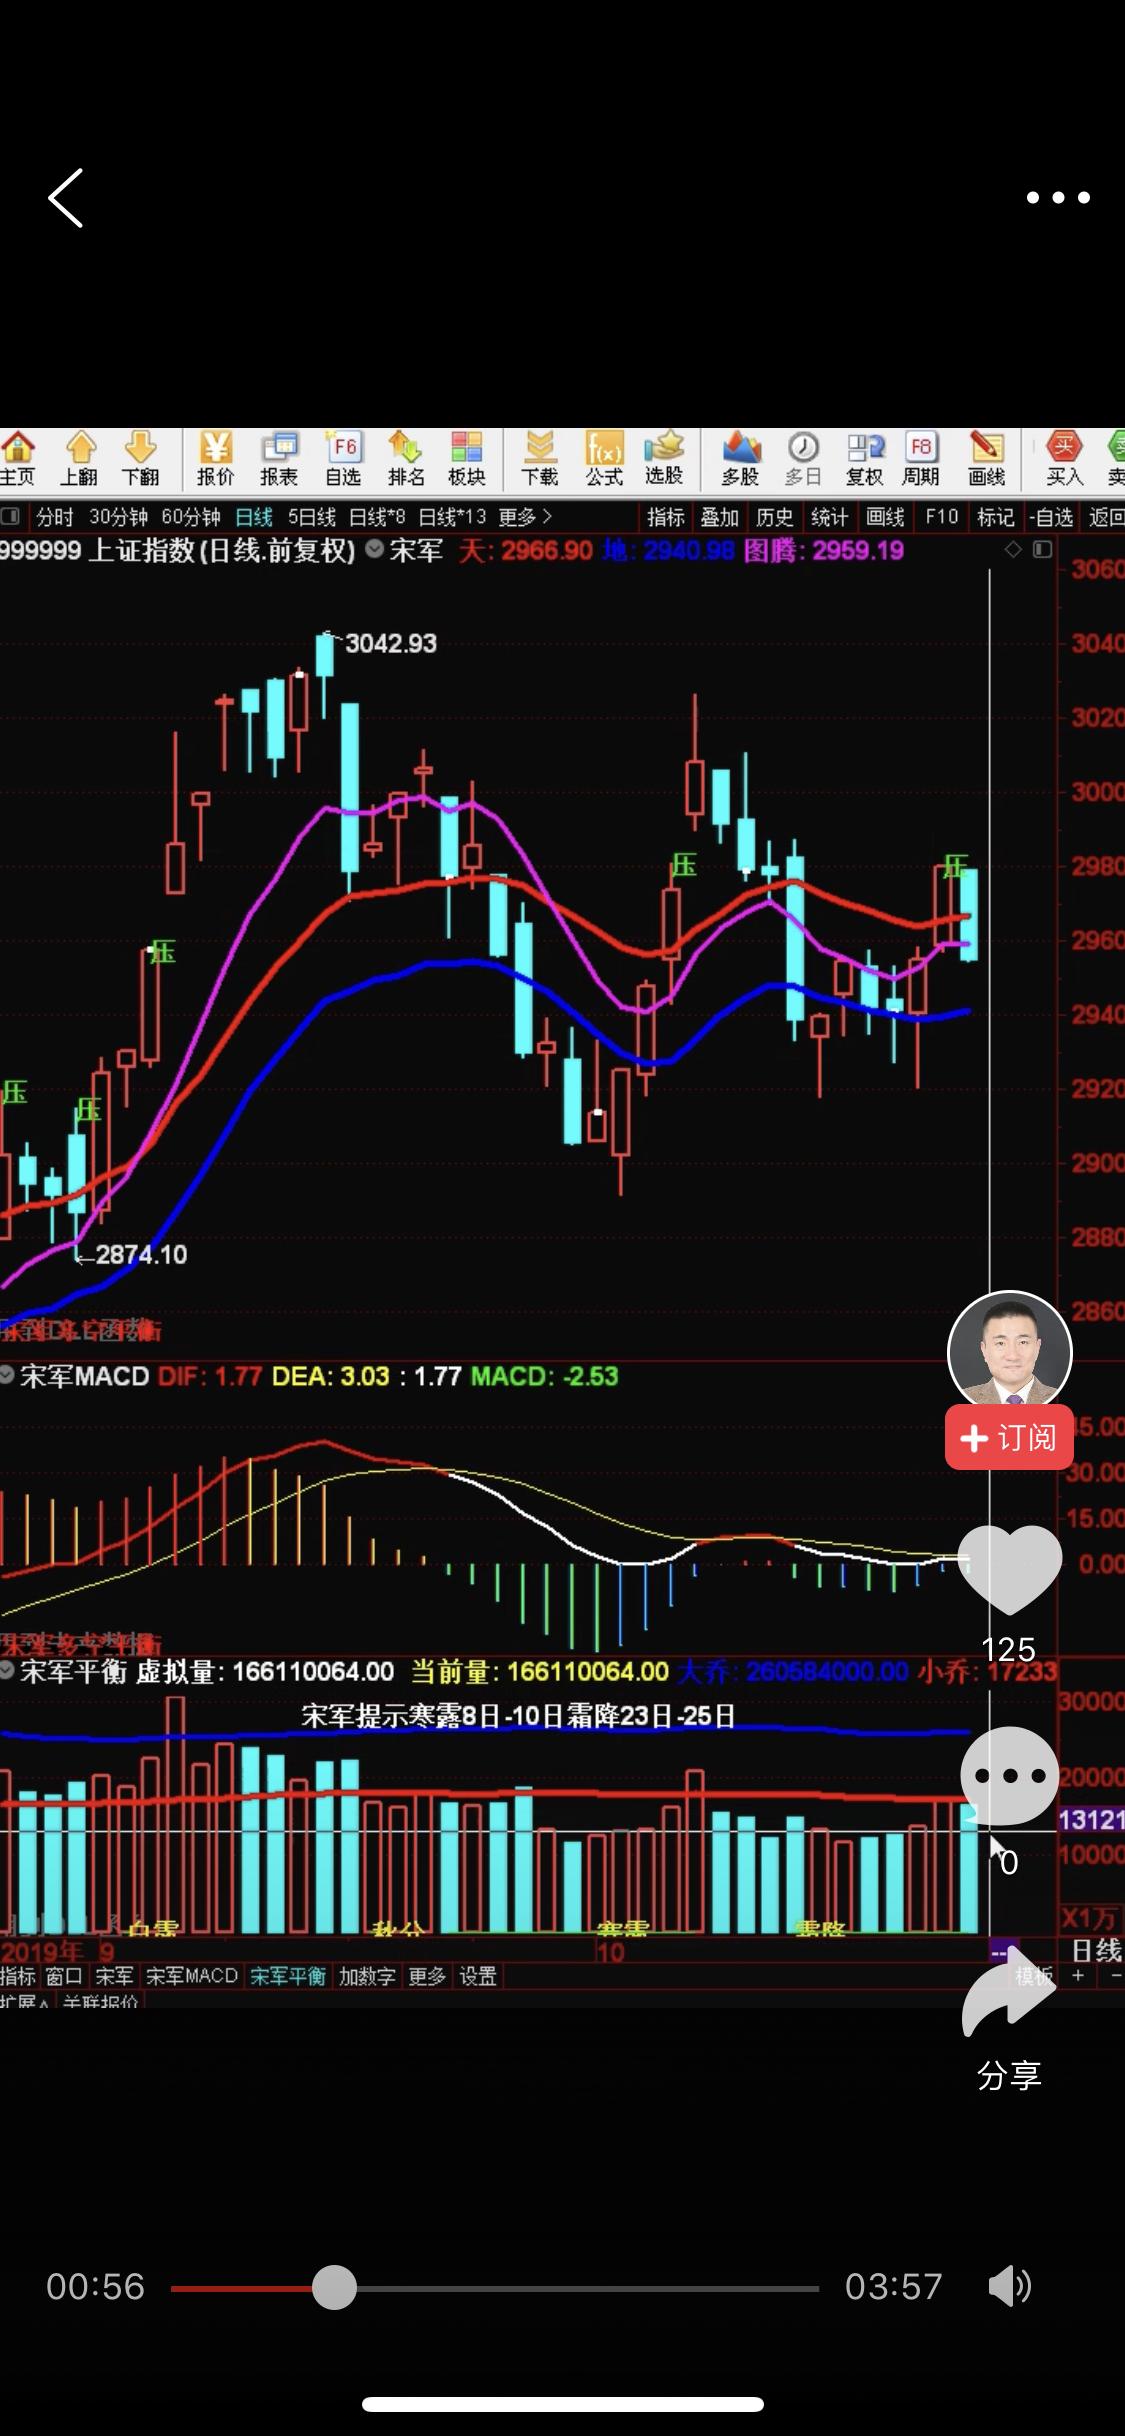Screen dimensions: 1125x2436
Task: Open the 自选 F6 watchlist icon
Action: pos(343,459)
